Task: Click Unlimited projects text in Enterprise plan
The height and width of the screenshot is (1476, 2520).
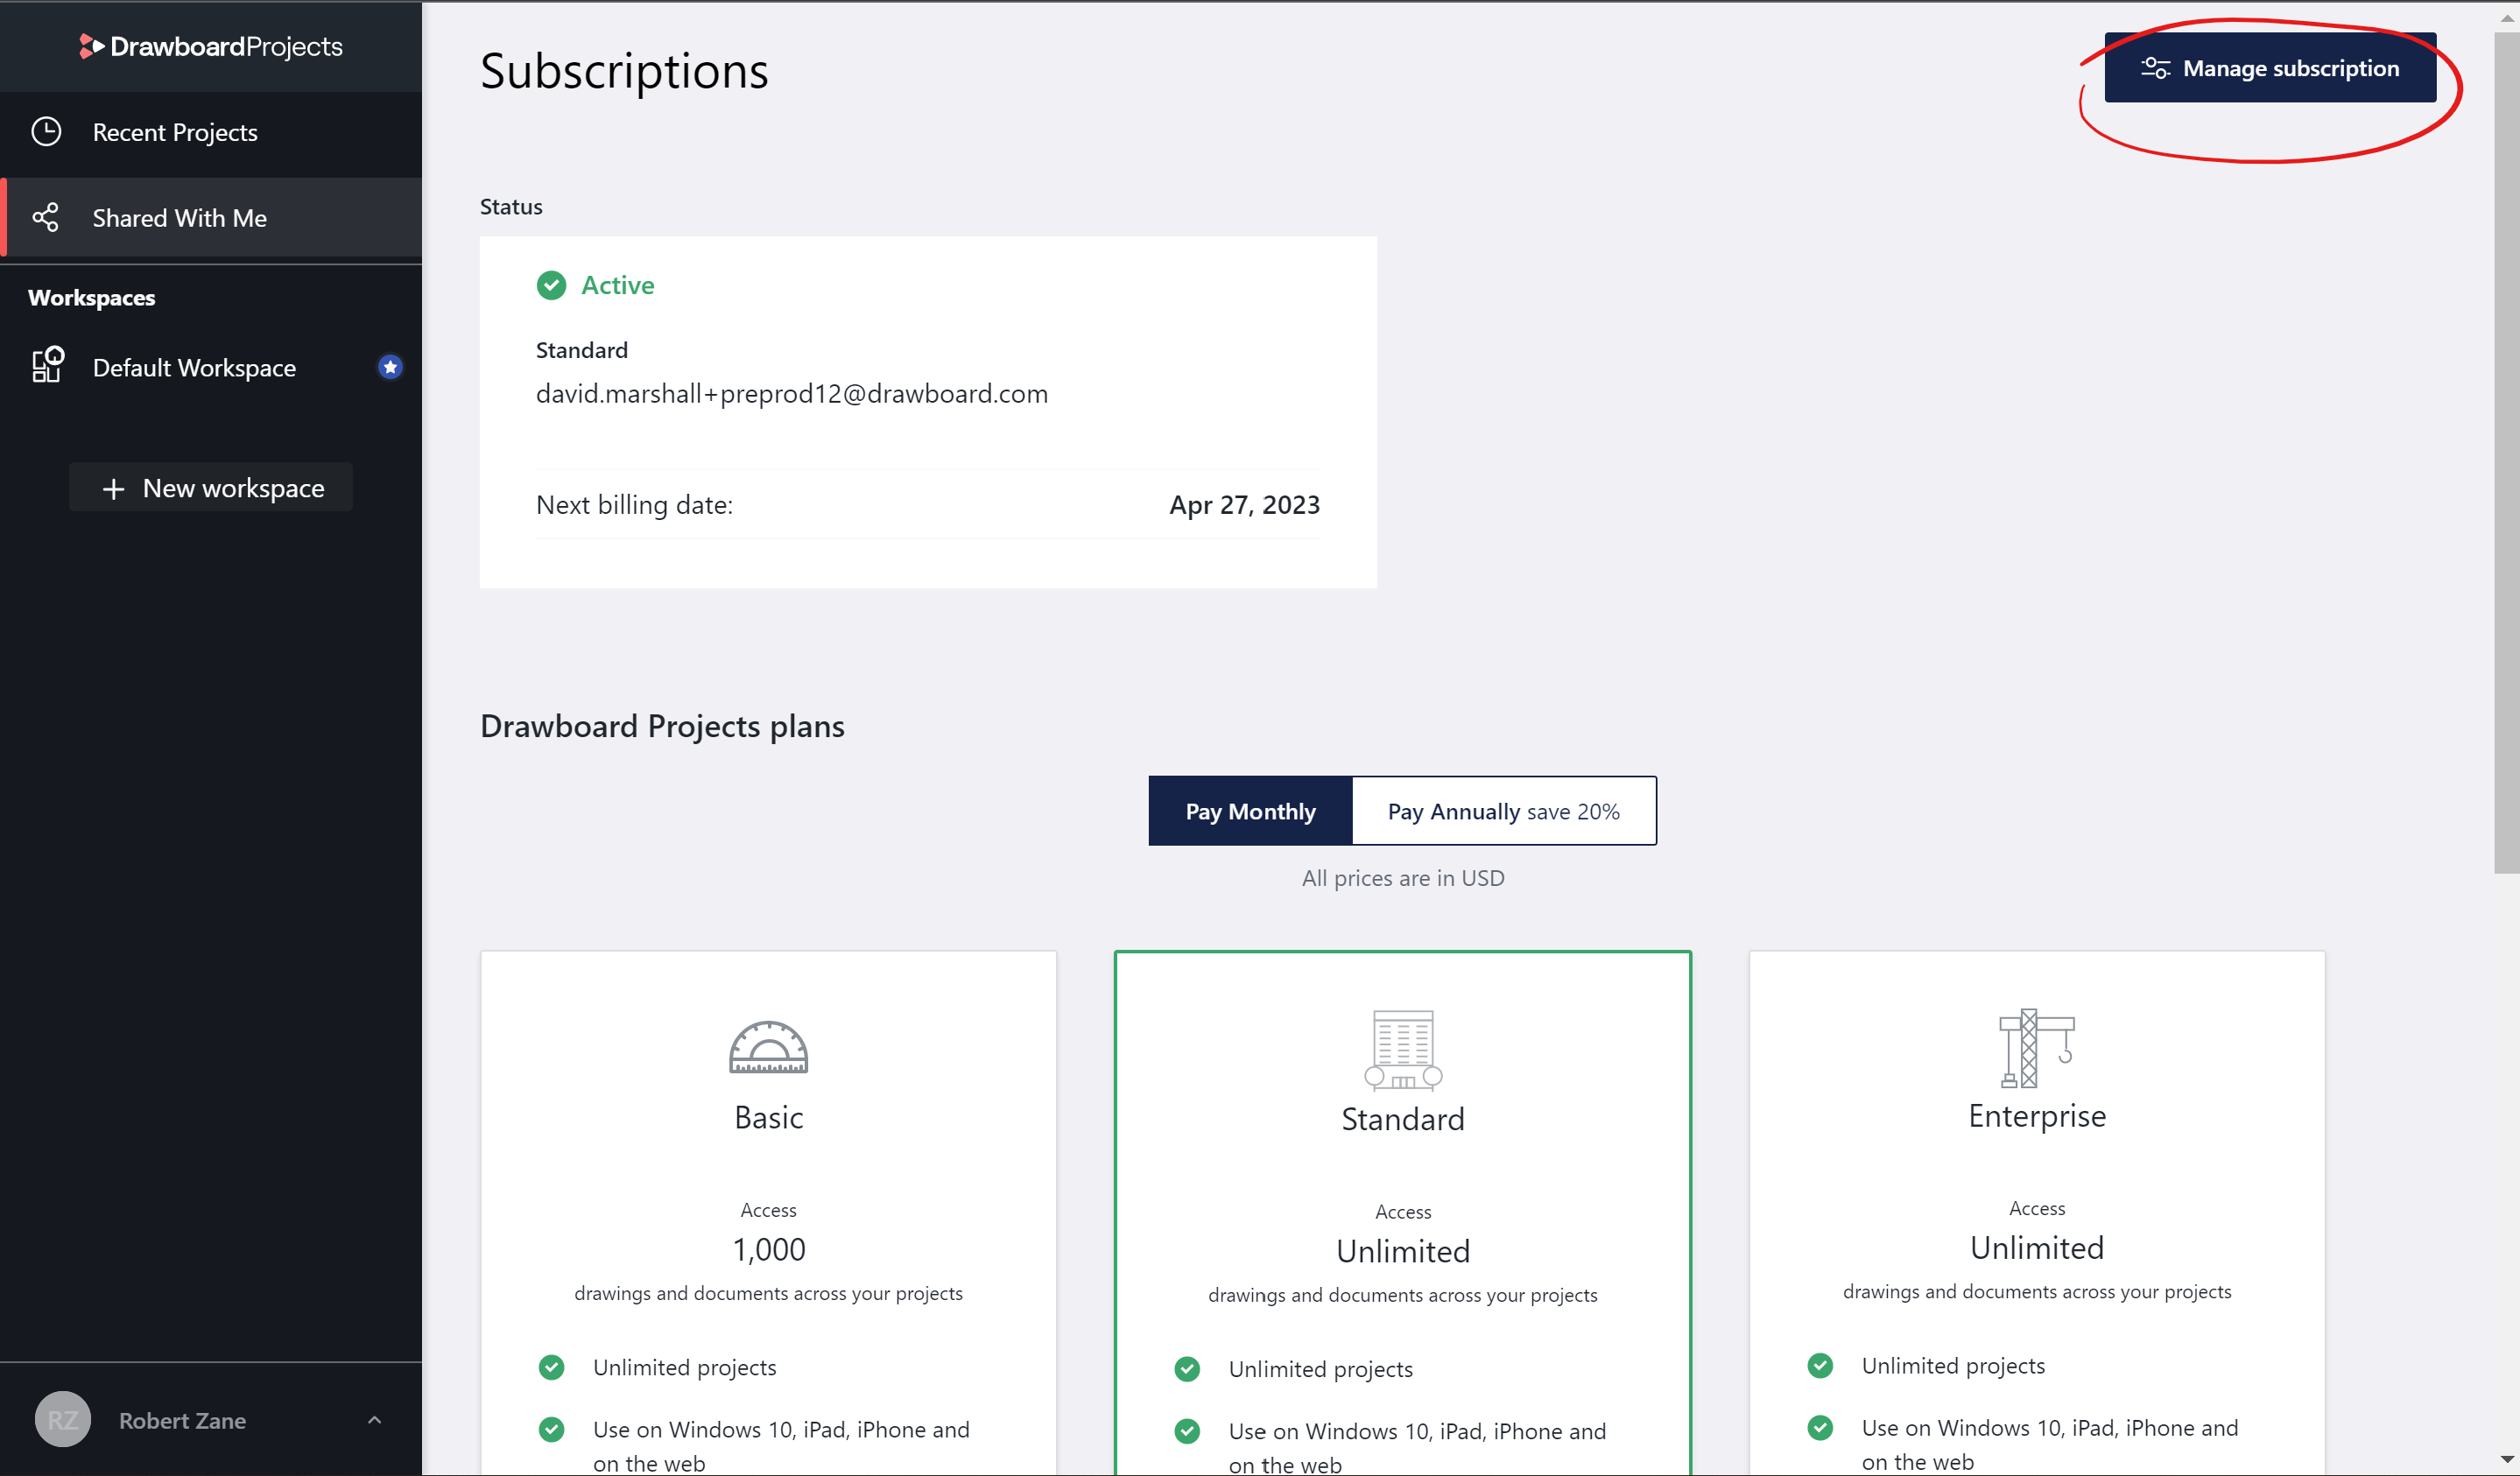Action: 1953,1366
